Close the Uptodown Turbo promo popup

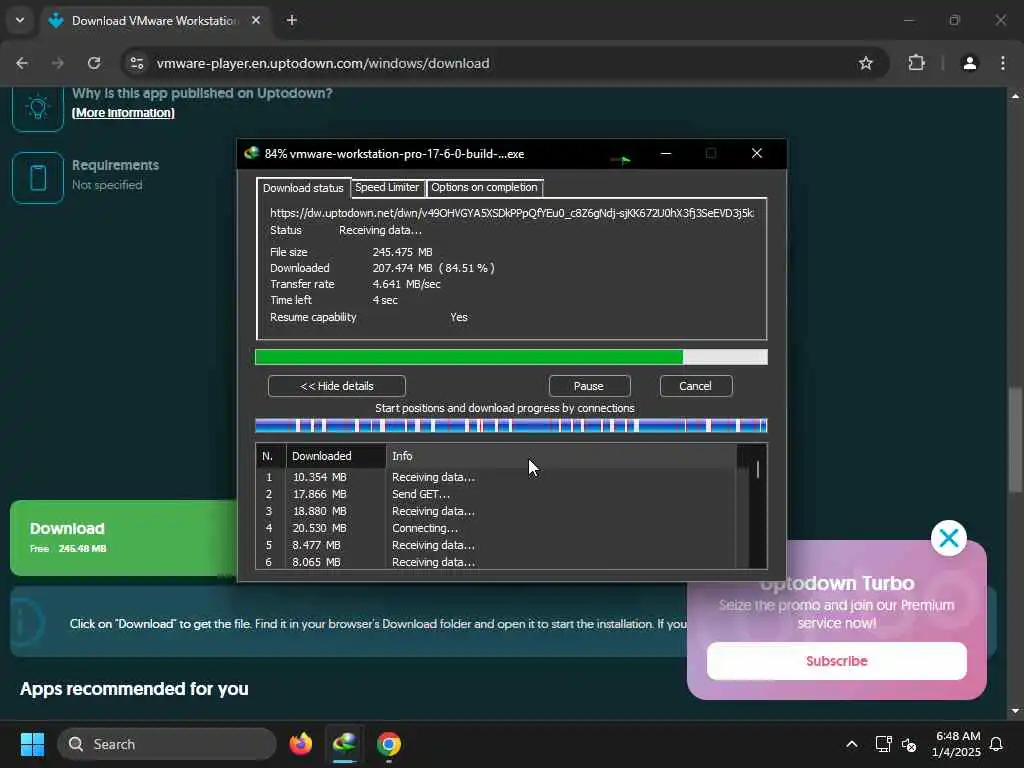click(x=948, y=538)
